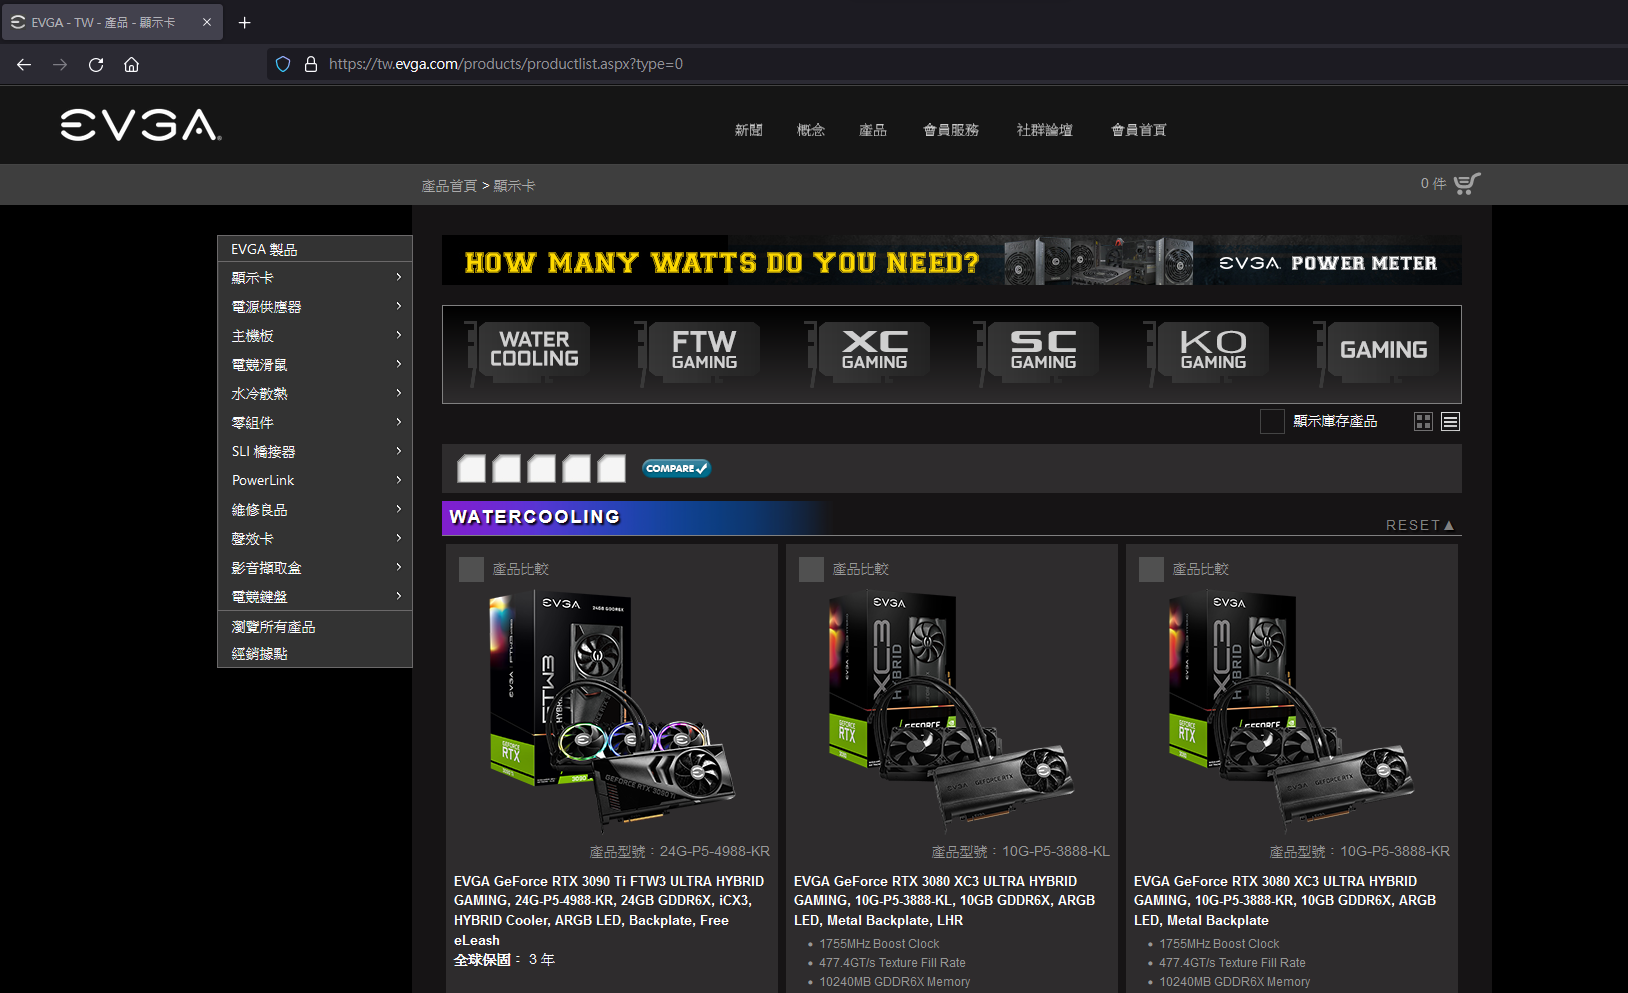Expand 電競滑鼠 sidebar category
Screen dimensions: 1628x993
[x=315, y=365]
